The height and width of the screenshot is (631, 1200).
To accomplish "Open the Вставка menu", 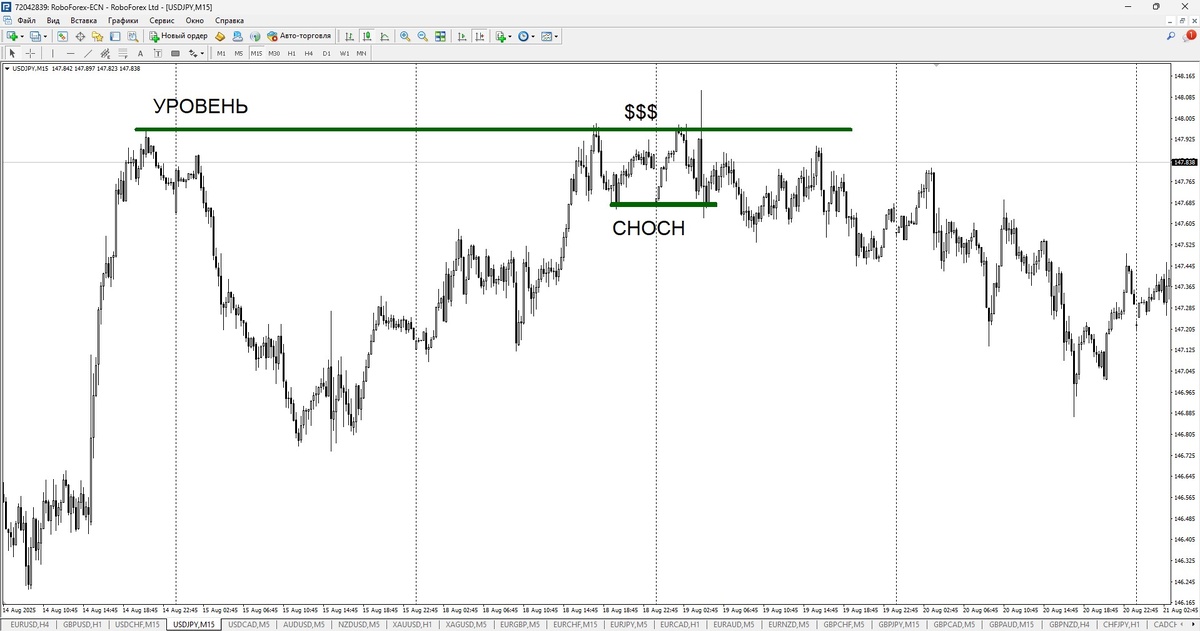I will pyautogui.click(x=84, y=20).
